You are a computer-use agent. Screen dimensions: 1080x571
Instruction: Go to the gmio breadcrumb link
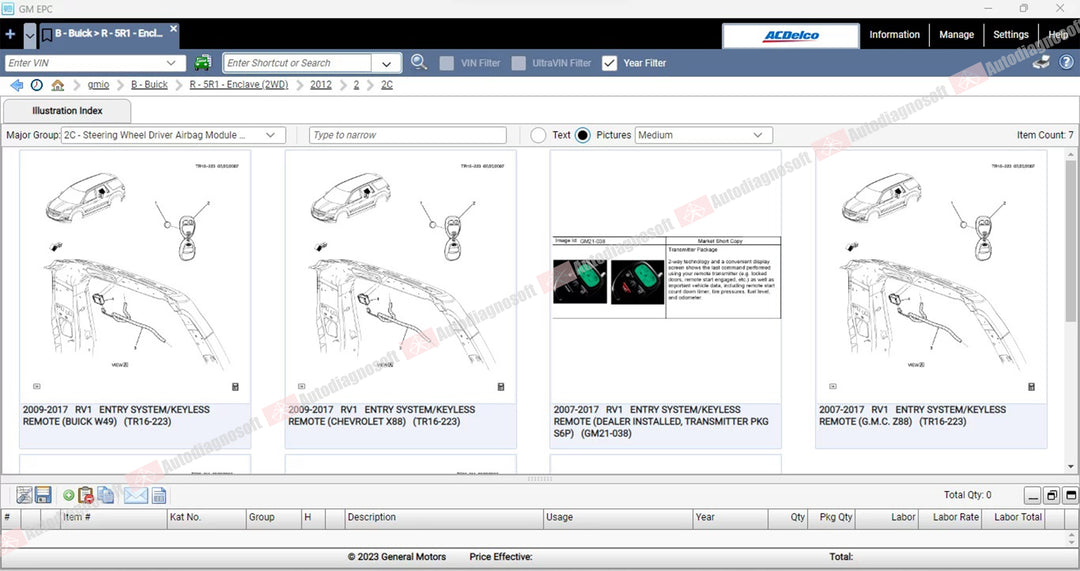click(98, 85)
